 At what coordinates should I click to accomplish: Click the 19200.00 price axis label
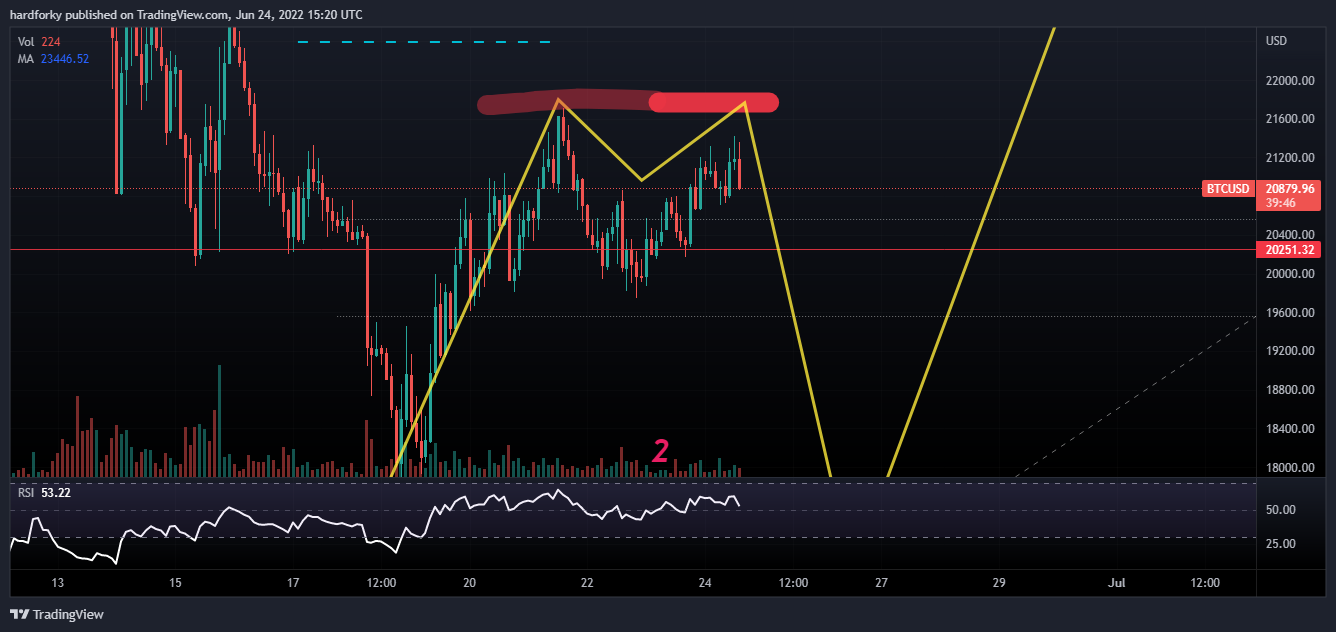(x=1291, y=351)
